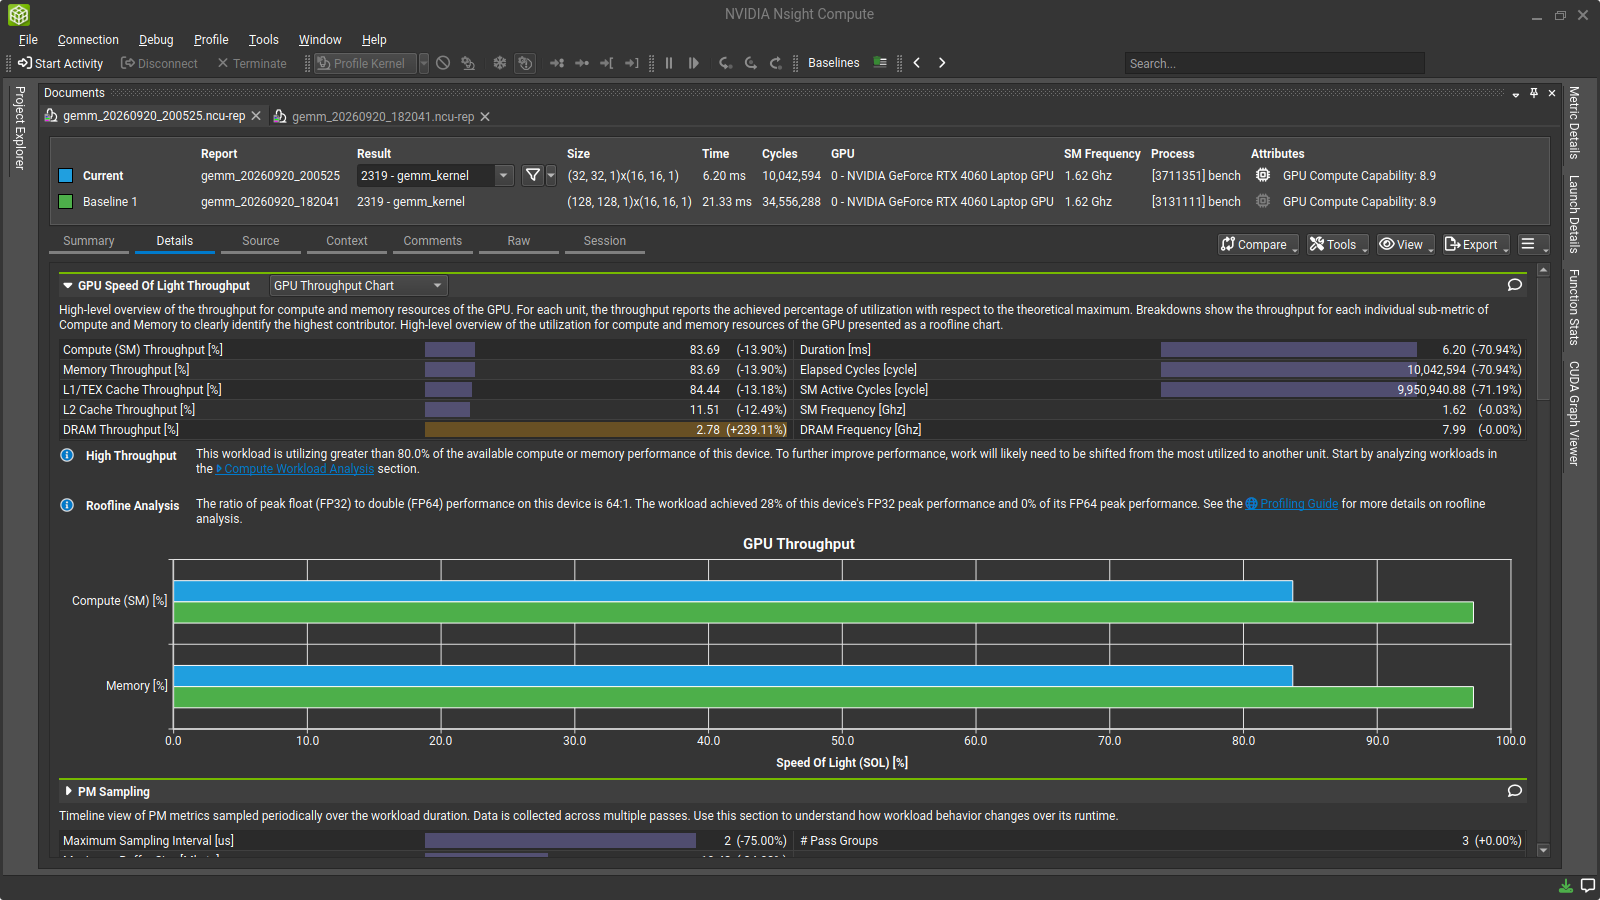This screenshot has height=900, width=1600.
Task: Open the Debug menu
Action: pyautogui.click(x=156, y=40)
